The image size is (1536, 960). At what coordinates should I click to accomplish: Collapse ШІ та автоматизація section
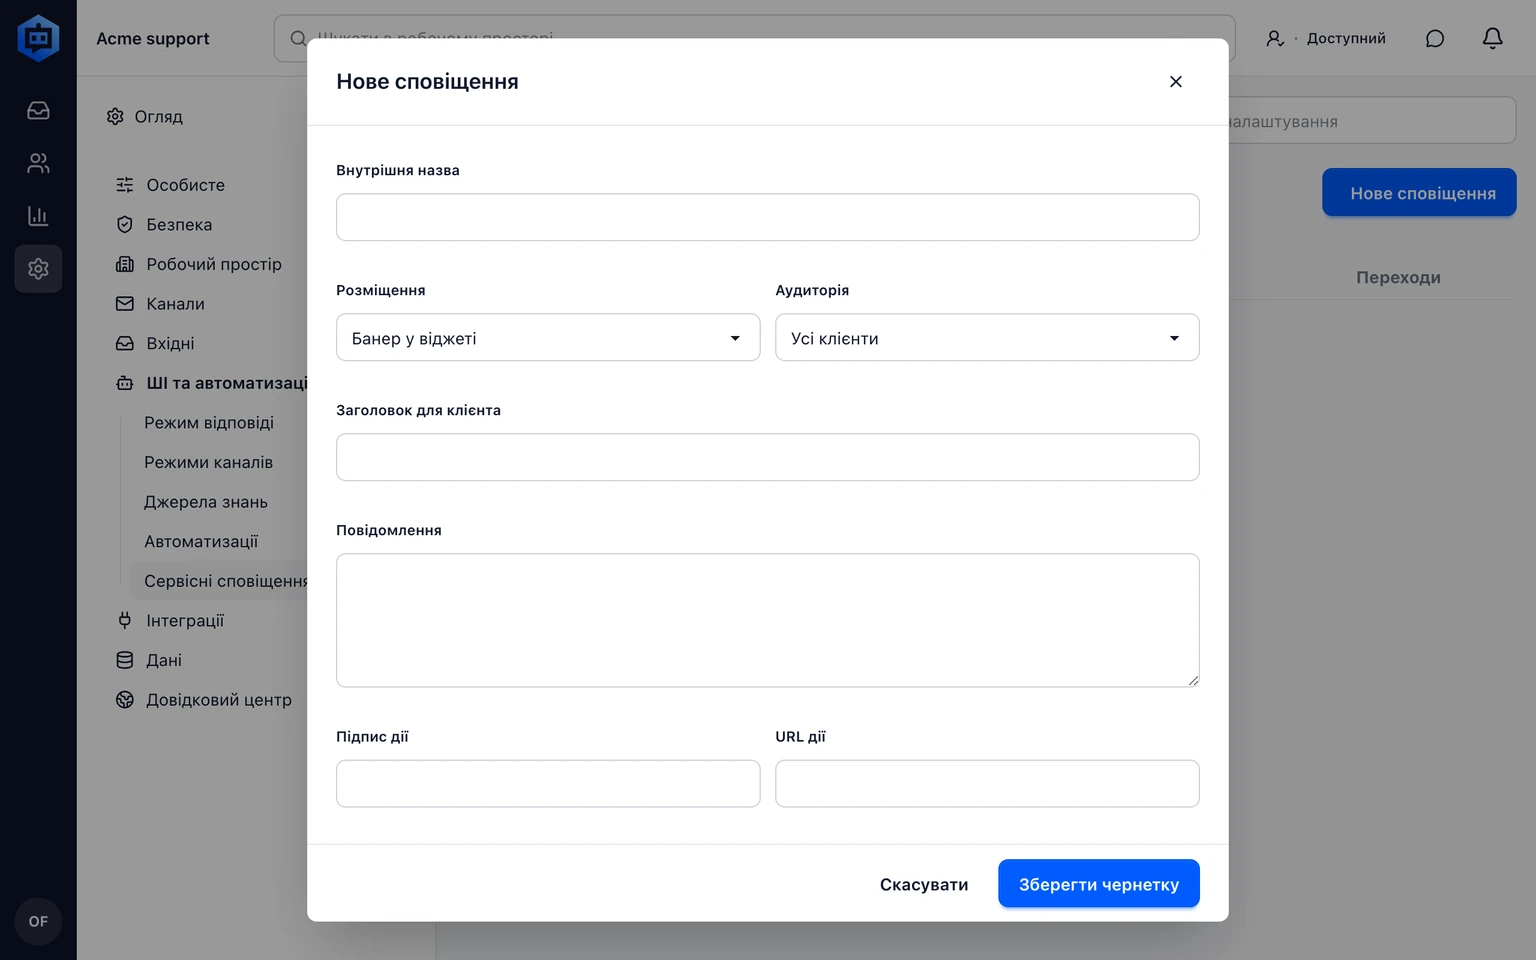click(226, 383)
